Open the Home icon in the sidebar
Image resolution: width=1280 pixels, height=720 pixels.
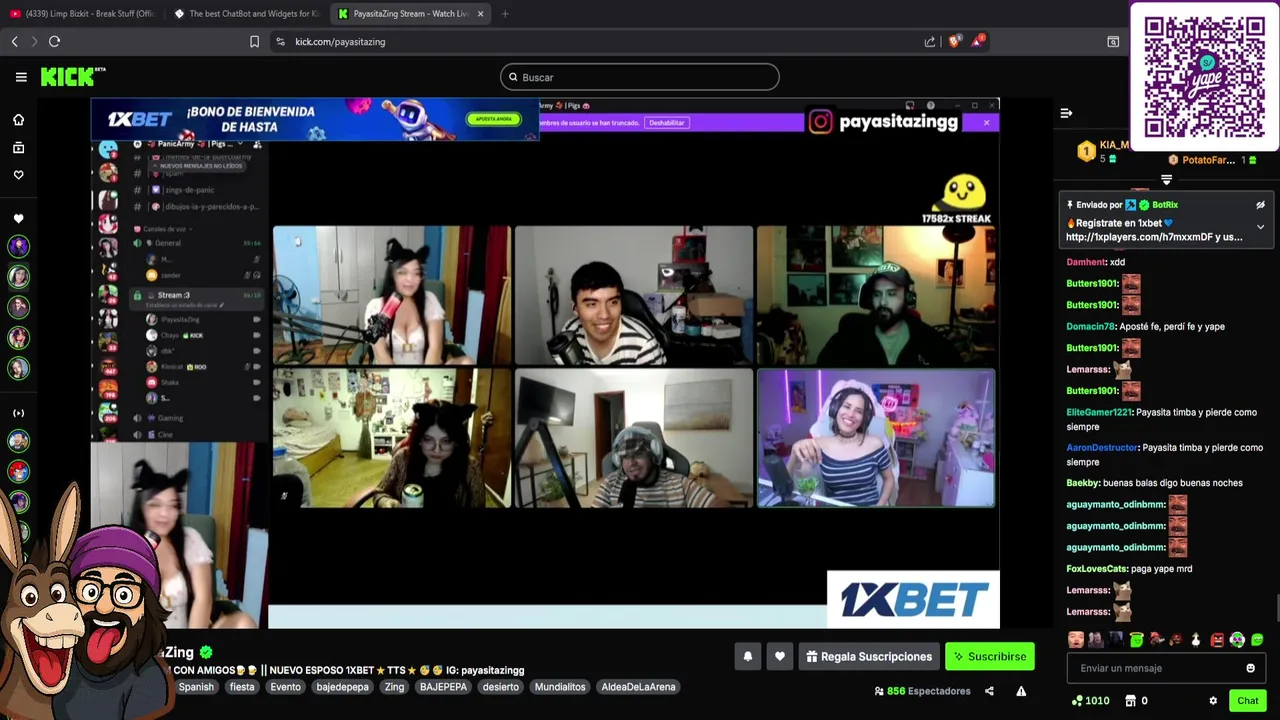coord(18,120)
